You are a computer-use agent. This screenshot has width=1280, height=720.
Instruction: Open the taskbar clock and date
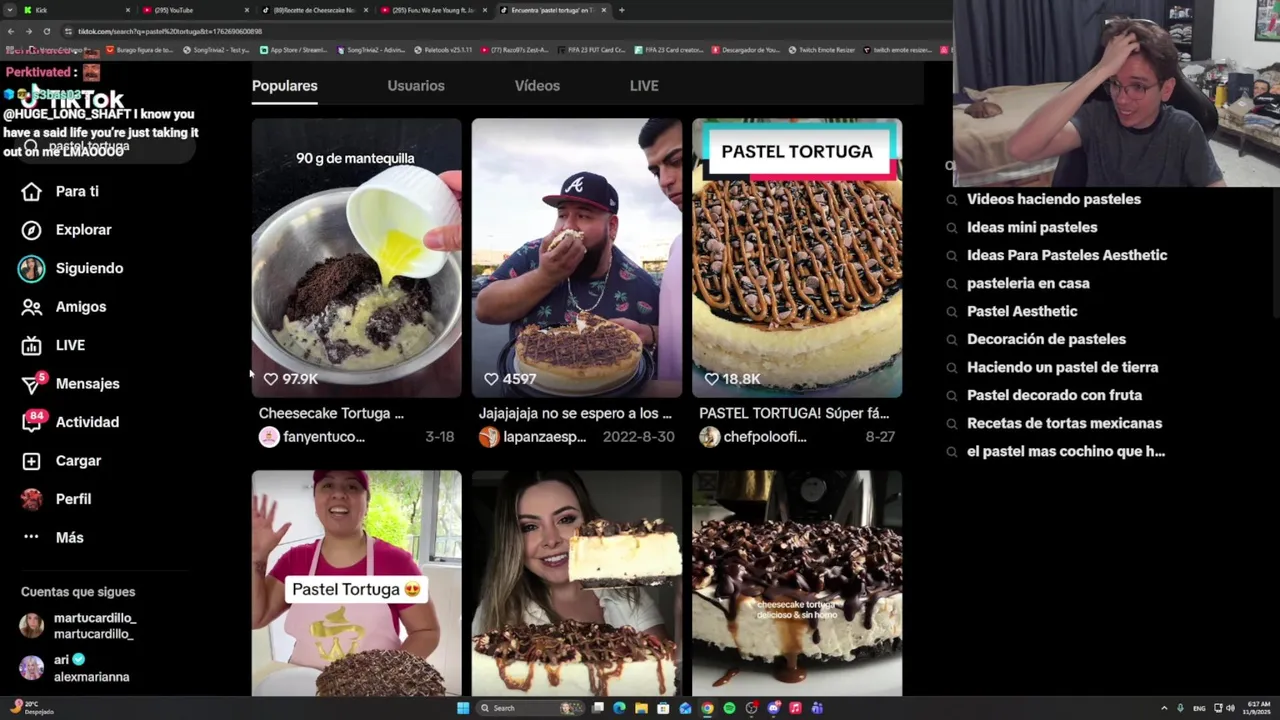point(1257,708)
